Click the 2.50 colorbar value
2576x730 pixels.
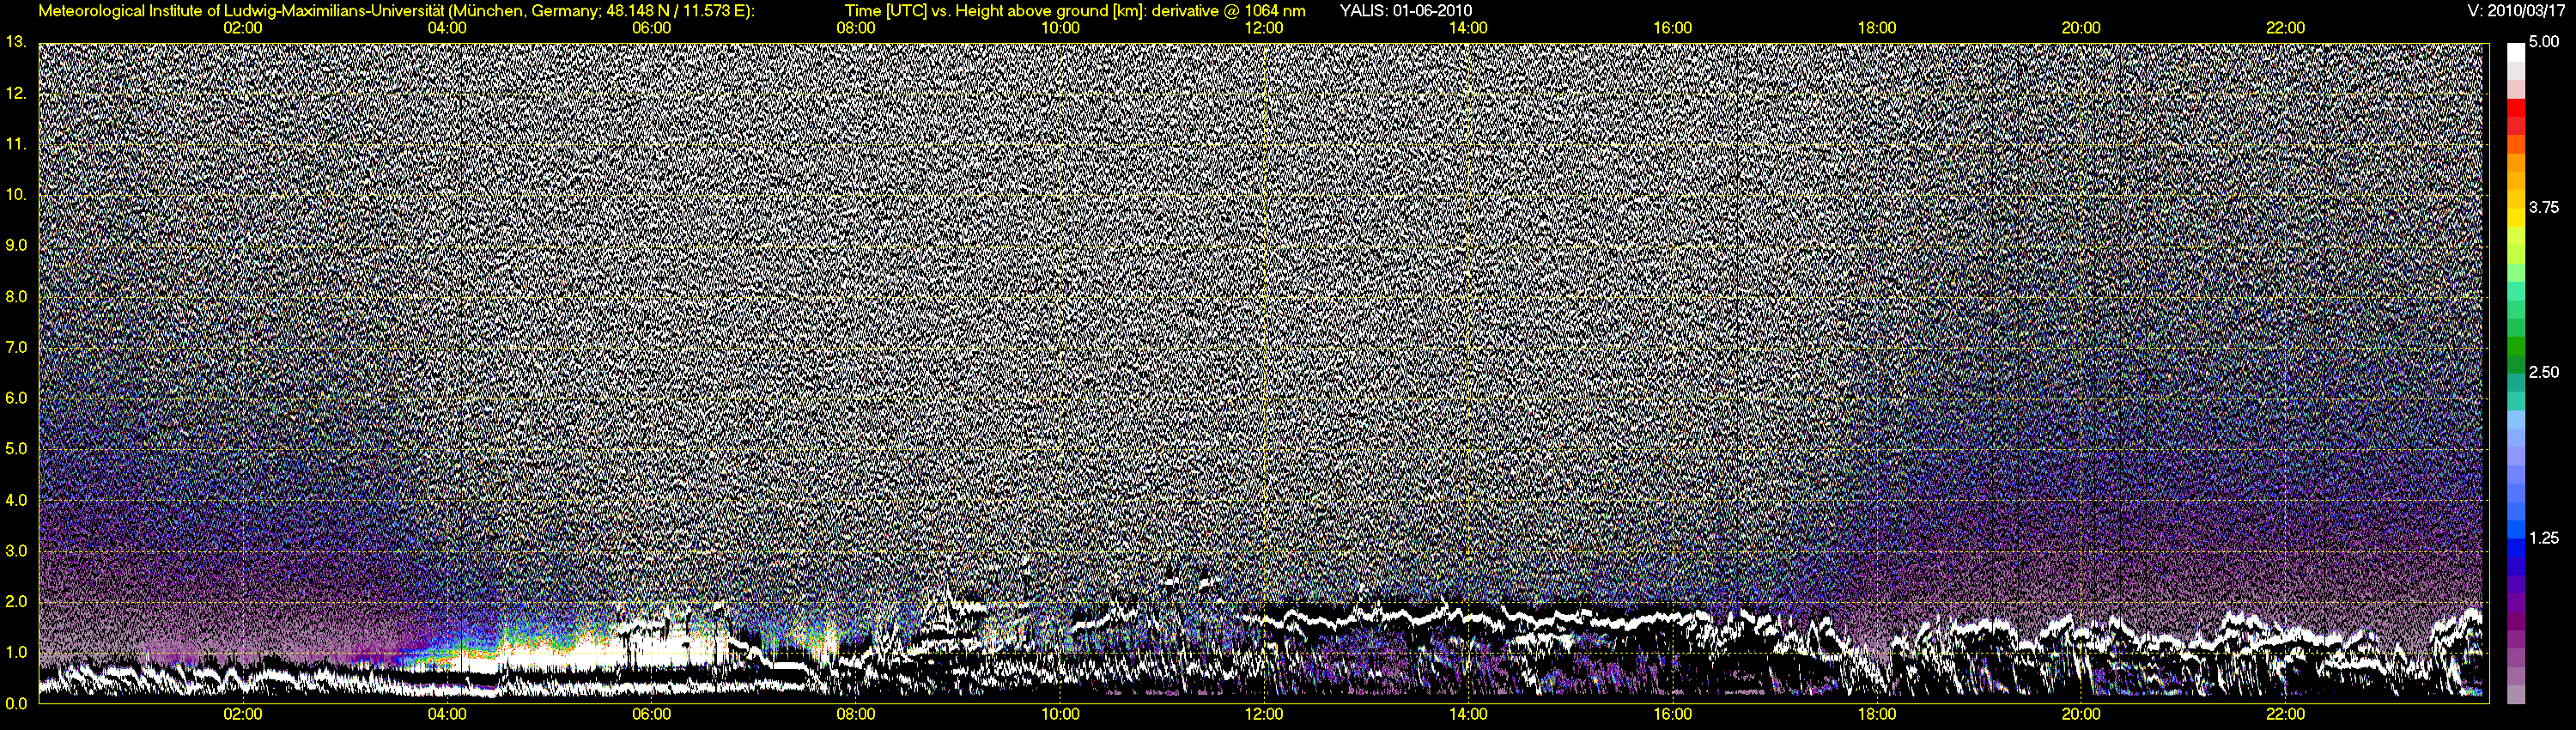point(2544,372)
